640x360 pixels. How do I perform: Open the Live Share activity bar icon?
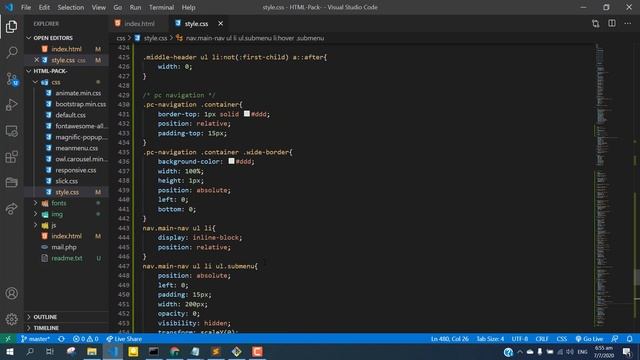[x=11, y=209]
